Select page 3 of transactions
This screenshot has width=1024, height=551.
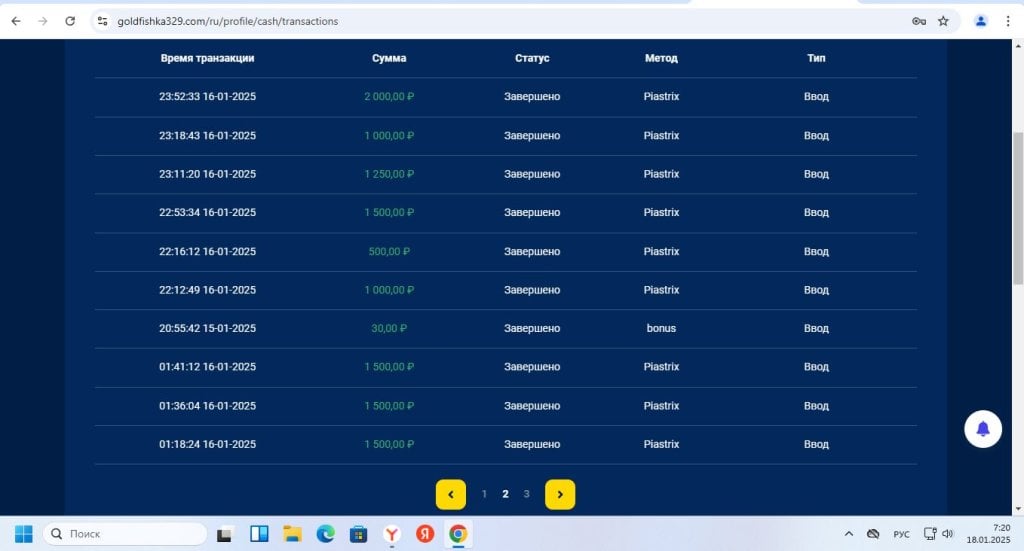click(526, 494)
